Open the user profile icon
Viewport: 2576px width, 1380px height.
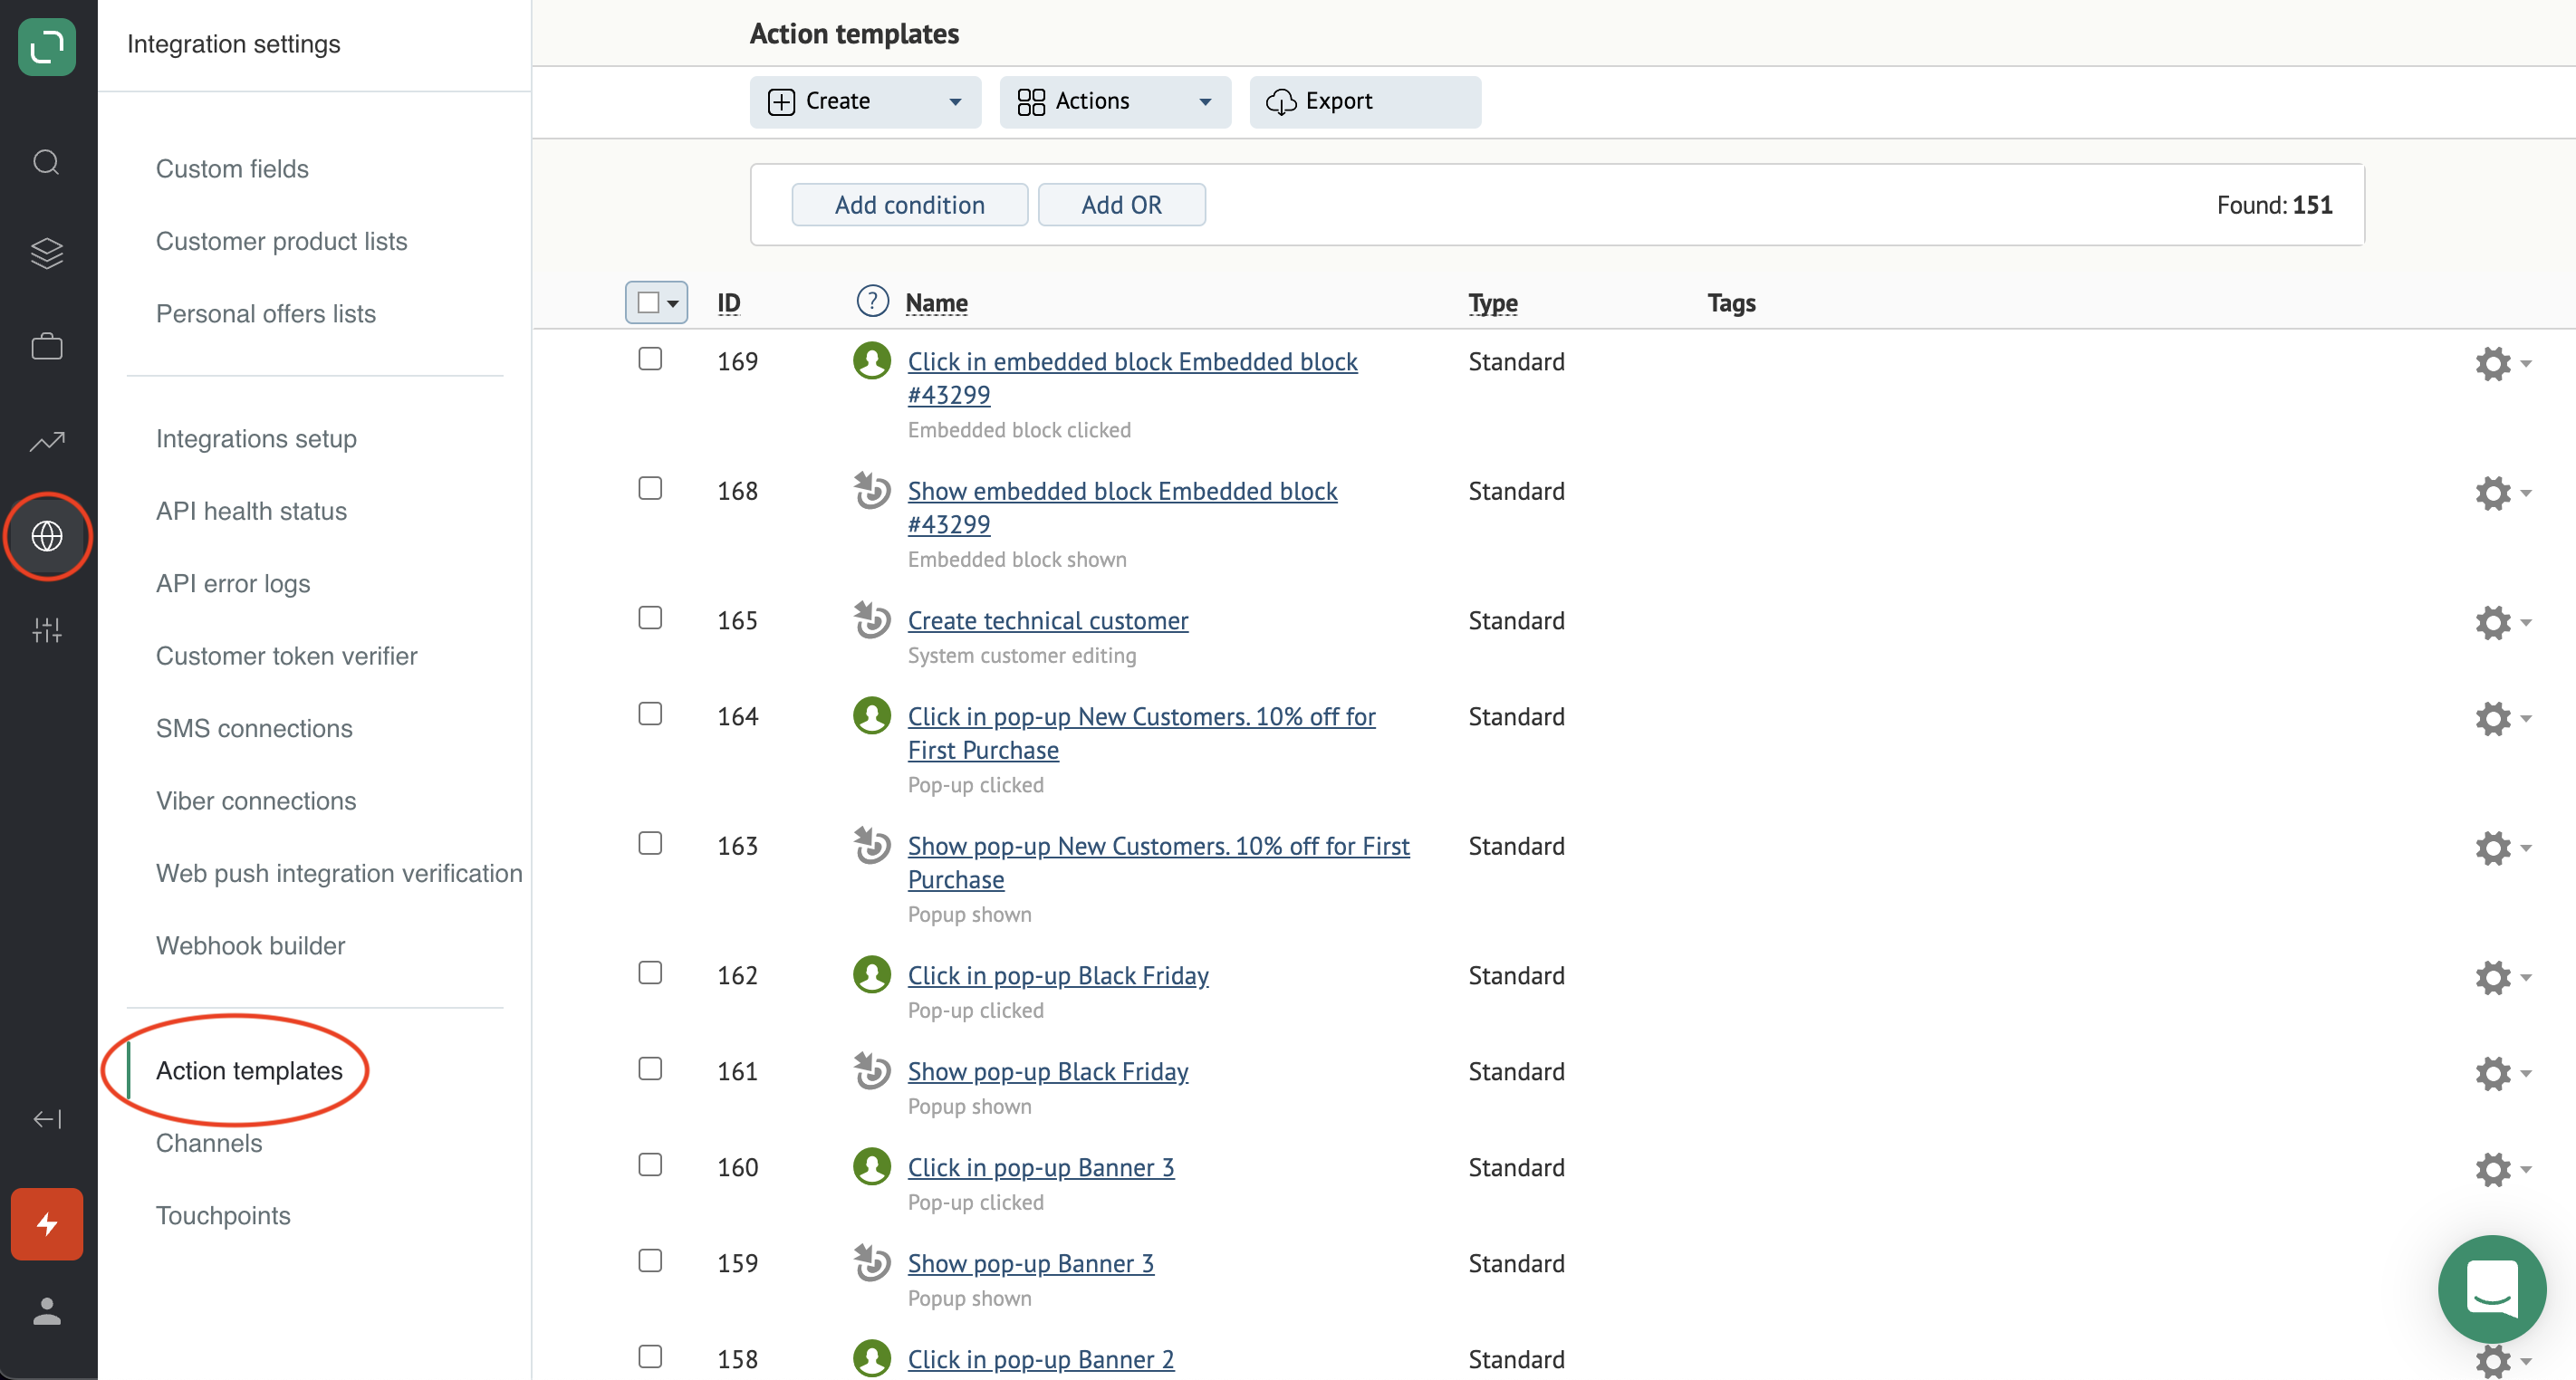point(47,1311)
